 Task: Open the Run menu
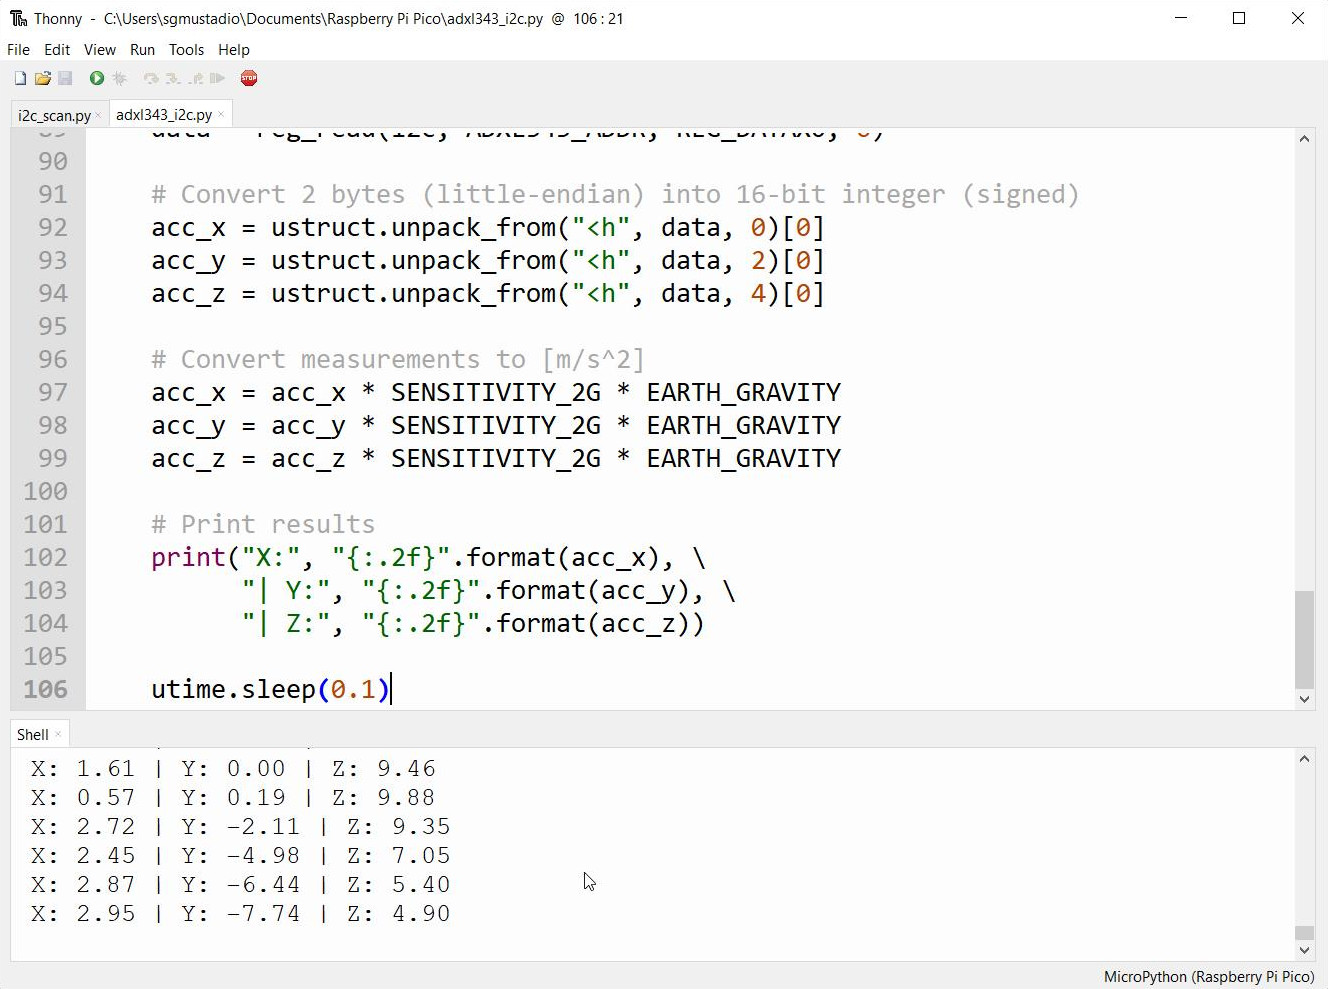pyautogui.click(x=142, y=50)
